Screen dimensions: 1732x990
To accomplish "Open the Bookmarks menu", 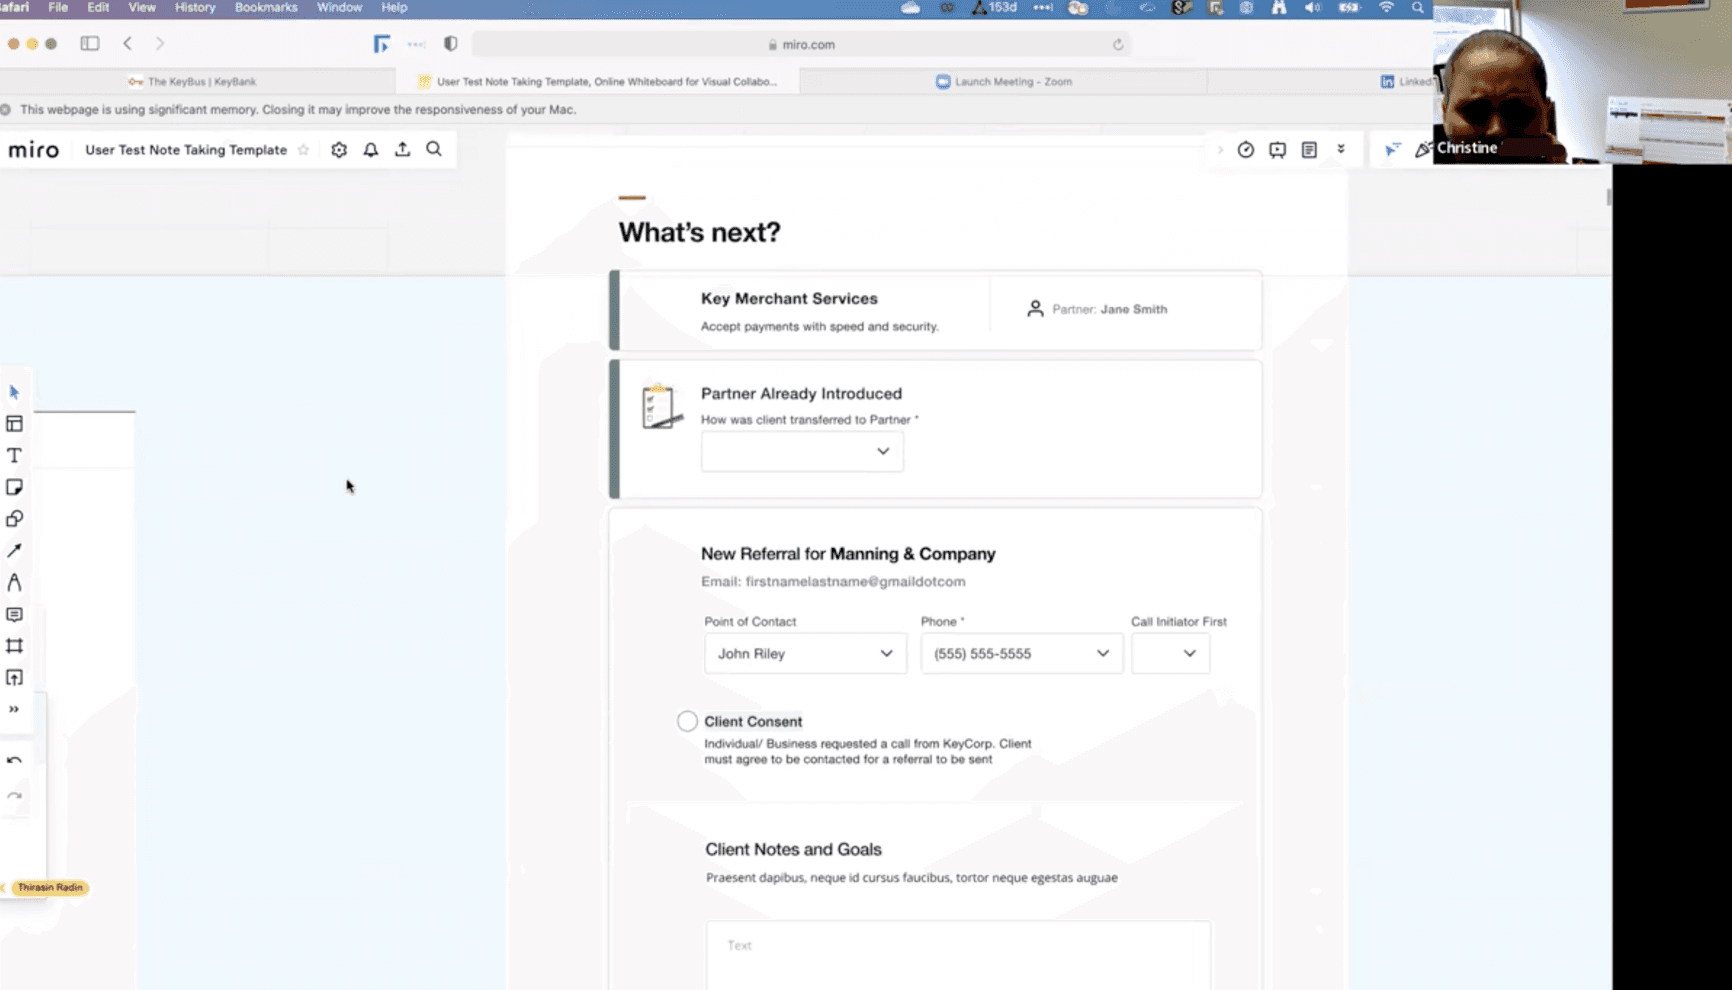I will tap(265, 7).
